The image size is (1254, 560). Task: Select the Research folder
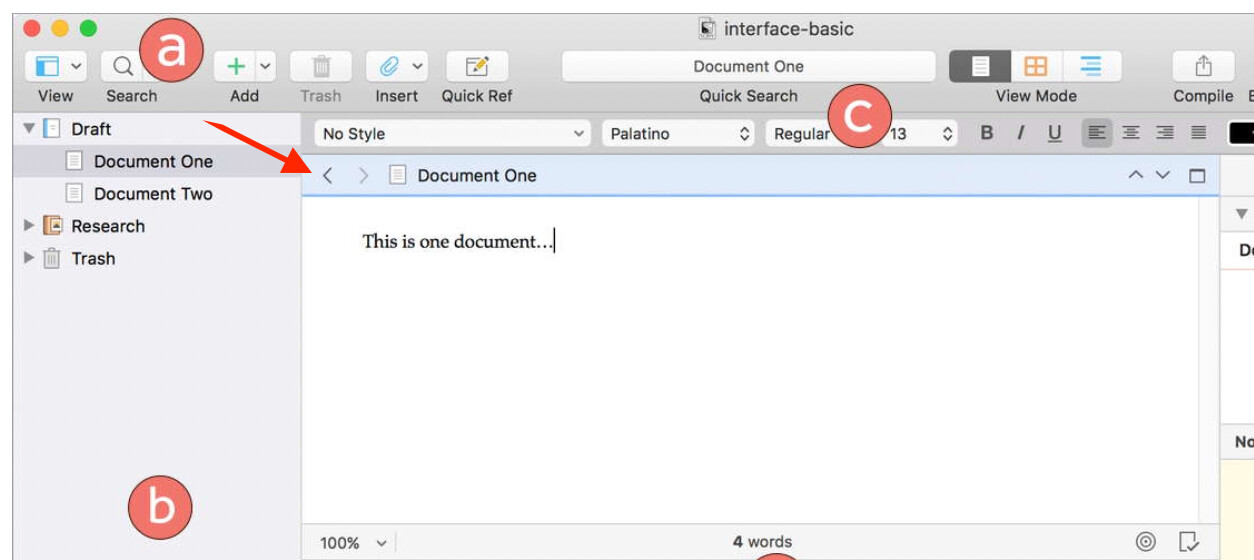[108, 226]
